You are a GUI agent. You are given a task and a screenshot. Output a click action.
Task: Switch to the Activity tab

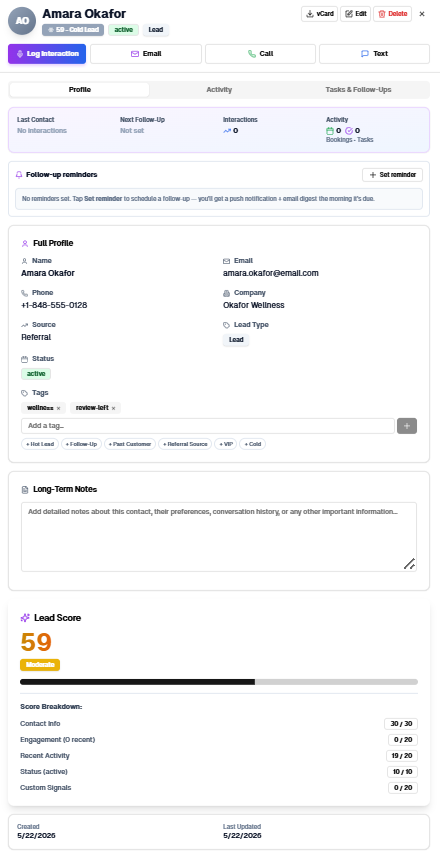pyautogui.click(x=219, y=90)
